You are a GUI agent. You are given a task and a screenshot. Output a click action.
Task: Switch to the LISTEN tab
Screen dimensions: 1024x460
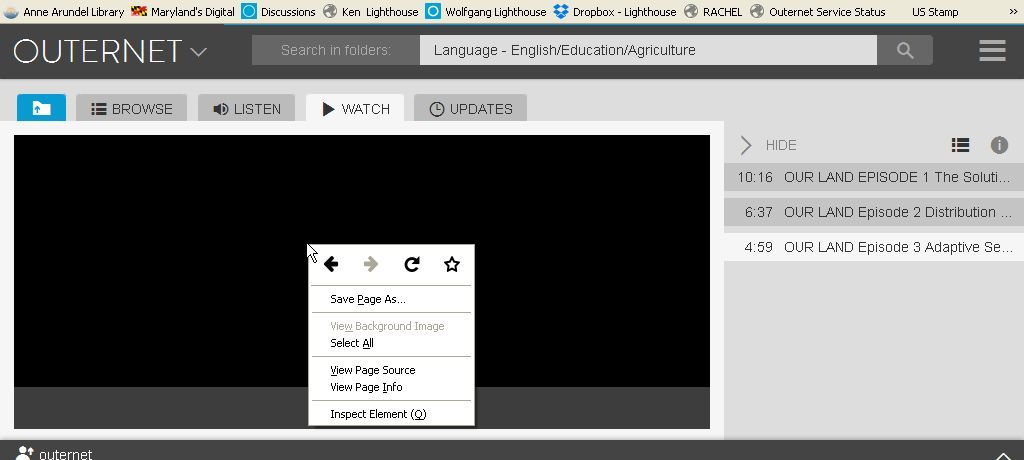[246, 109]
